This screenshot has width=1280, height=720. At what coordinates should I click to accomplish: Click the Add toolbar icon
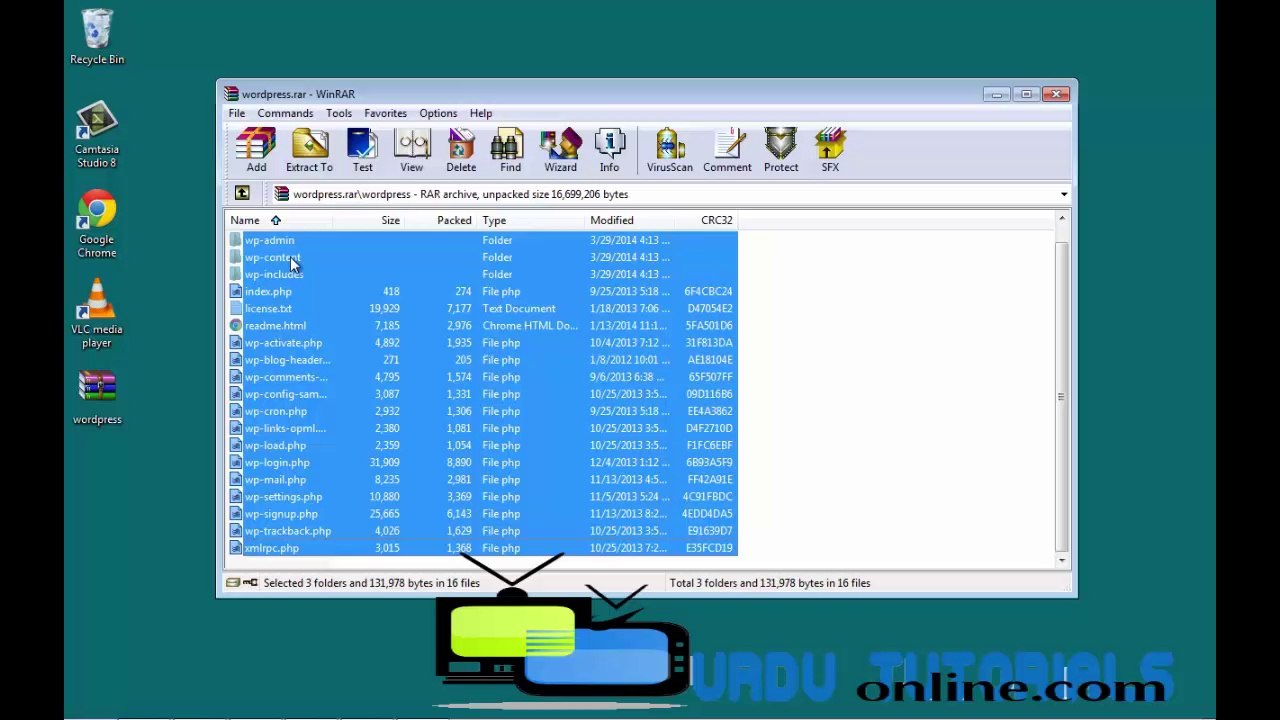256,150
